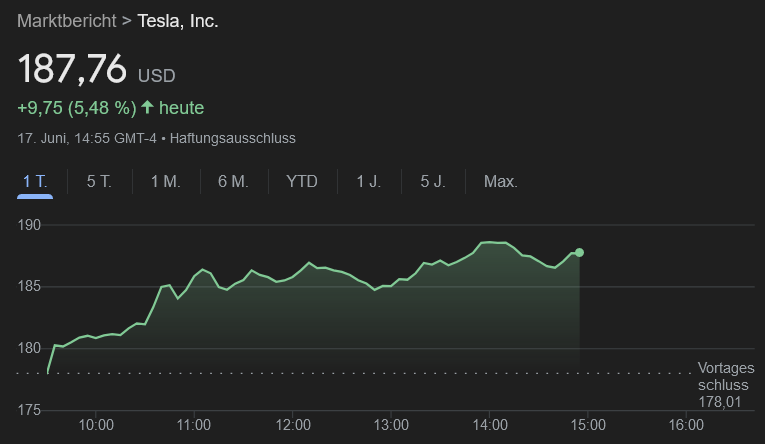Click the 11:00 x-axis label
765x444 pixels.
(x=194, y=425)
